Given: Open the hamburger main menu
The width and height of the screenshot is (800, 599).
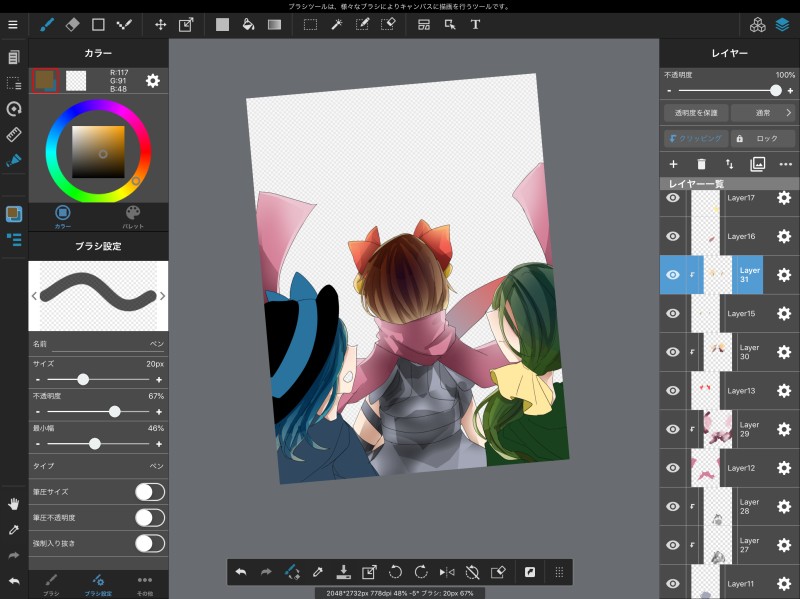Looking at the screenshot, I should (13, 24).
